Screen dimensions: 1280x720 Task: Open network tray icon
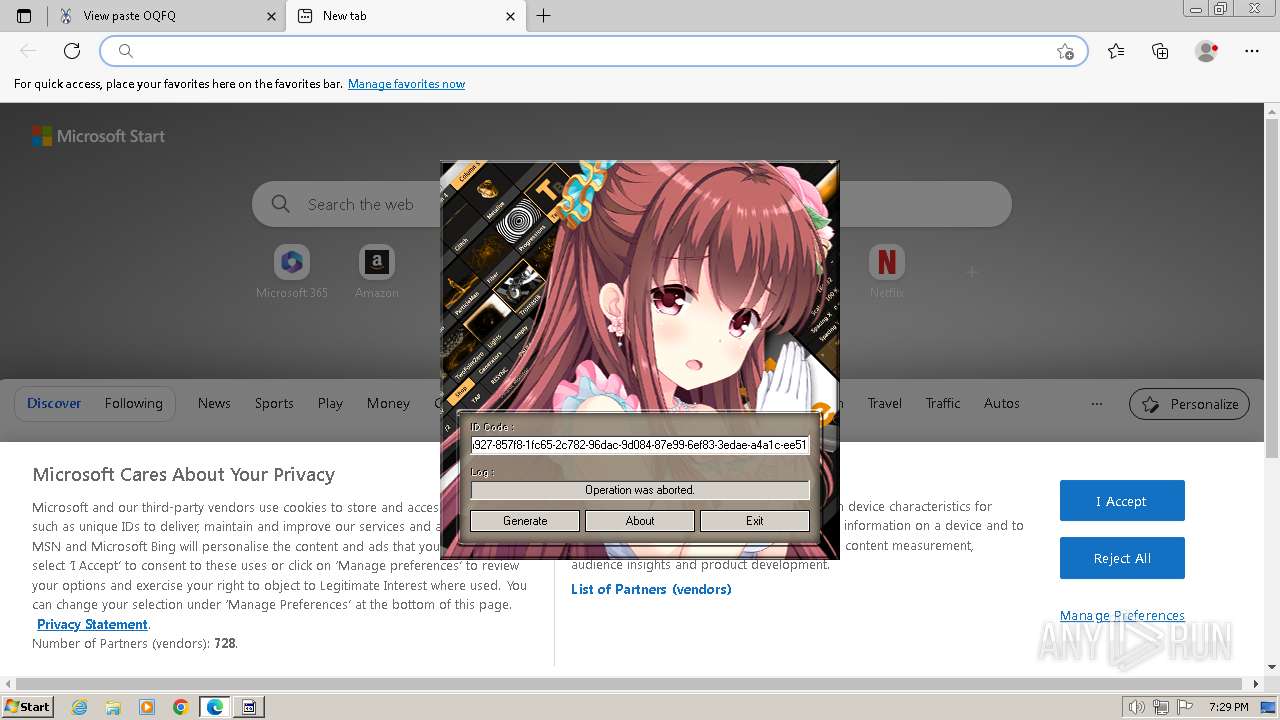(x=1161, y=707)
